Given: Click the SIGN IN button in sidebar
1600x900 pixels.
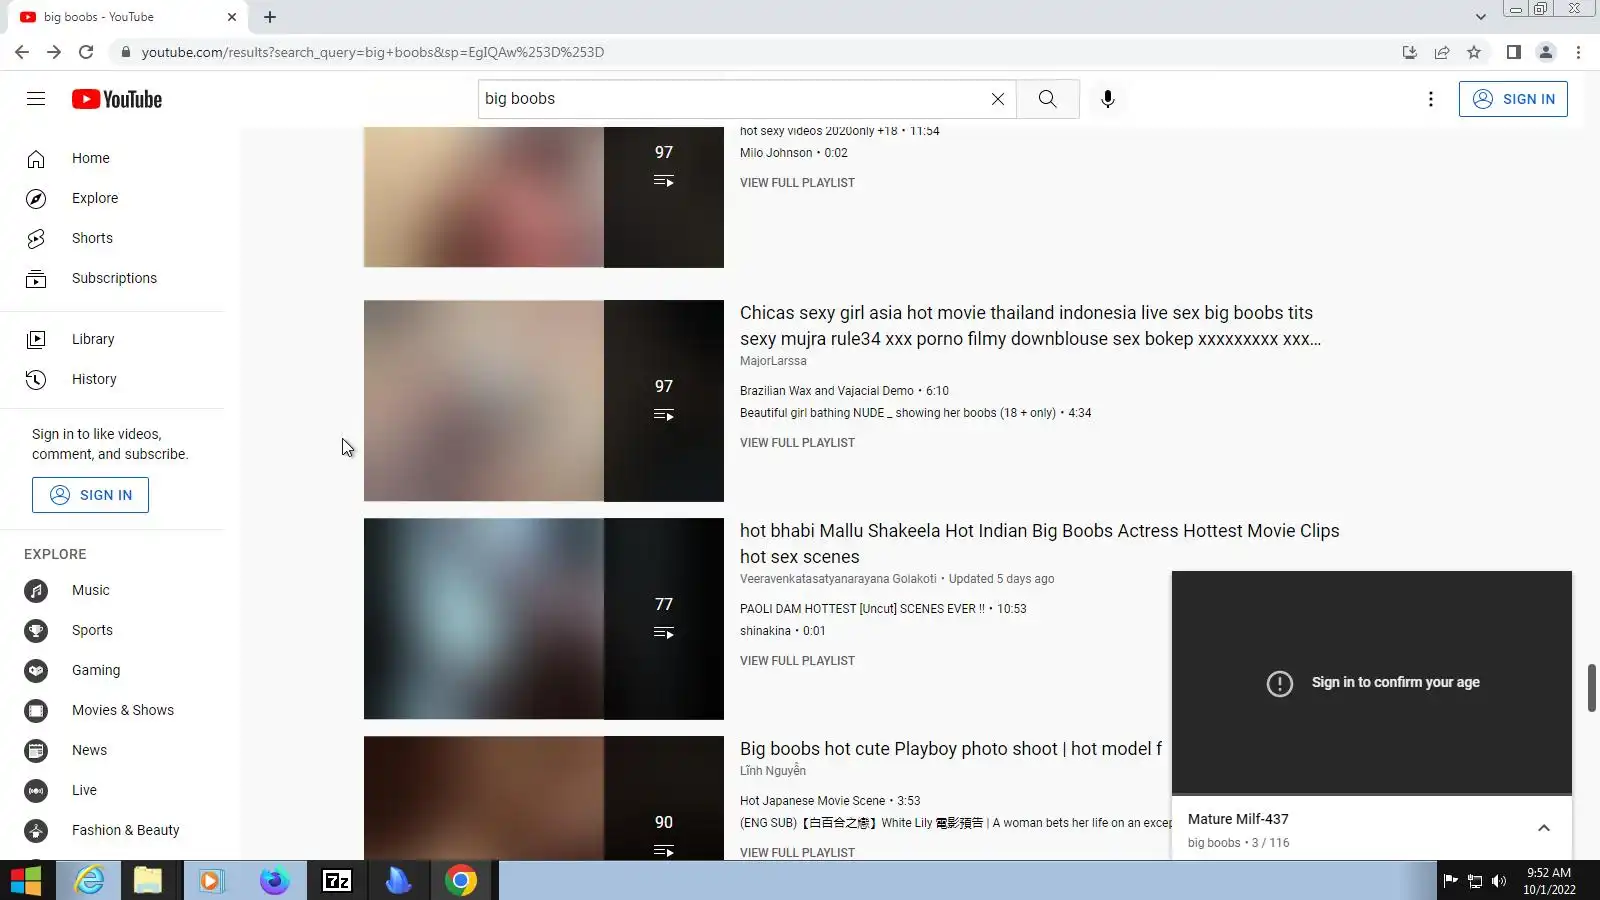Looking at the screenshot, I should click(x=90, y=495).
